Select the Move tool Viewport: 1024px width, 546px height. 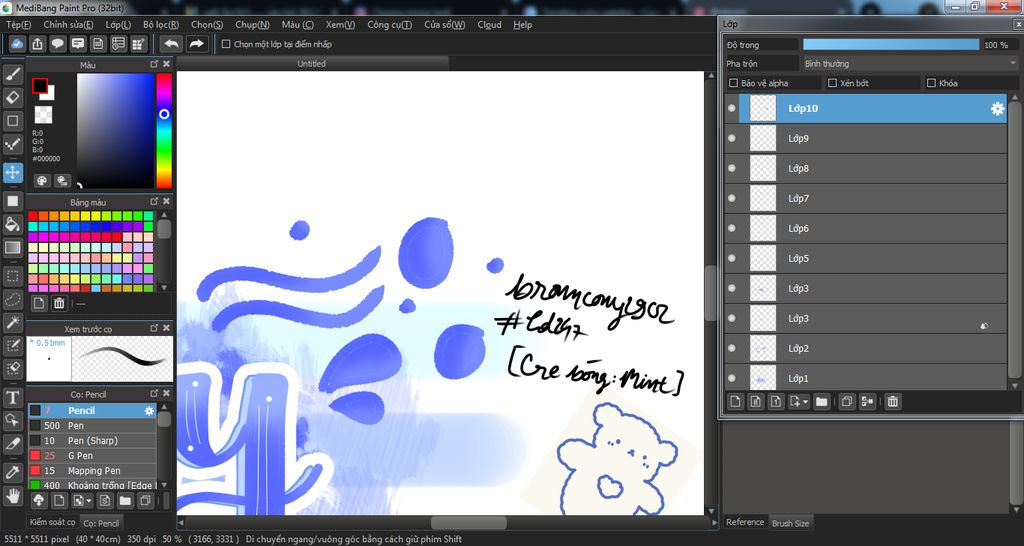[12, 173]
